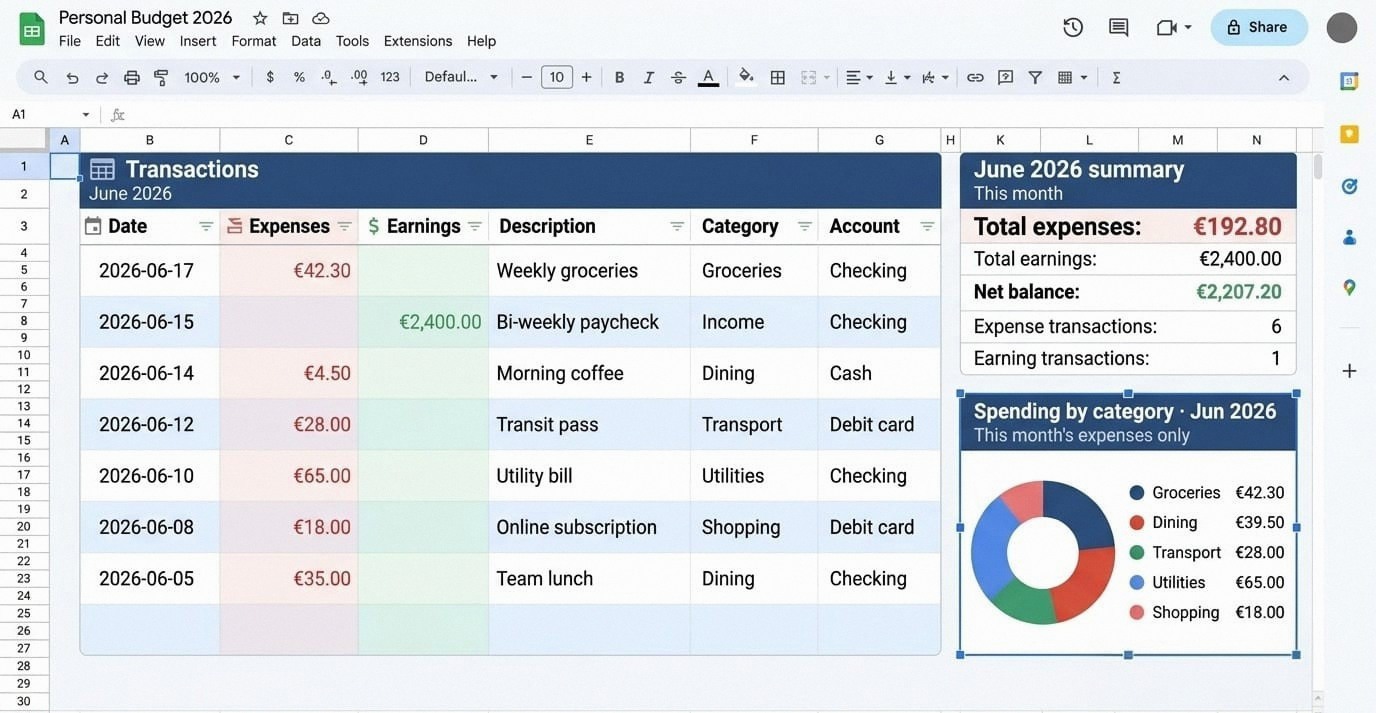Image resolution: width=1376 pixels, height=713 pixels.
Task: Create a filter with funnel icon
Action: 1035,77
